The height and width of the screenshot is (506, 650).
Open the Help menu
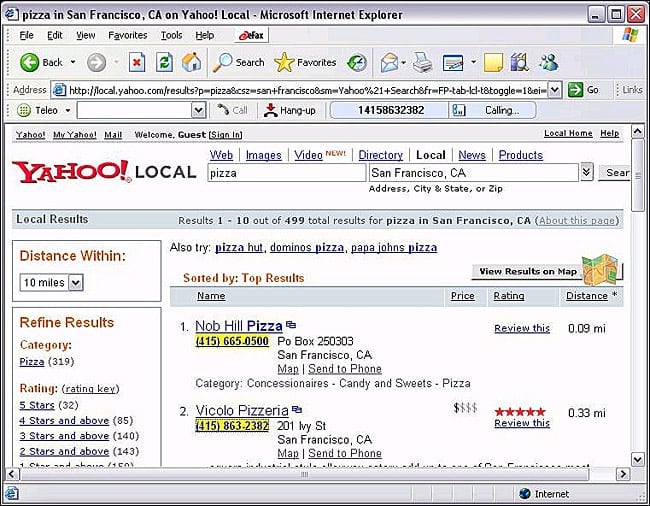click(x=205, y=35)
